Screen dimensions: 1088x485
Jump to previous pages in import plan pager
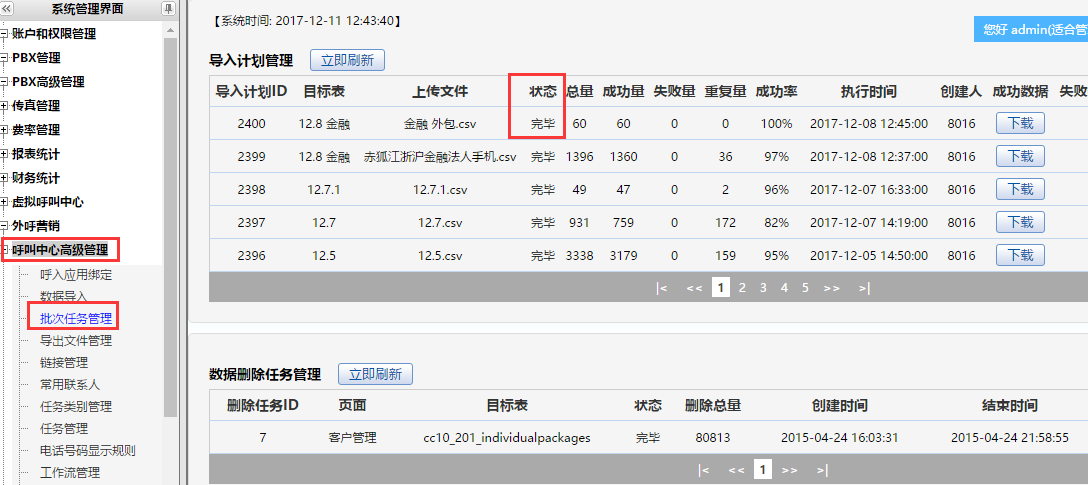pyautogui.click(x=694, y=288)
